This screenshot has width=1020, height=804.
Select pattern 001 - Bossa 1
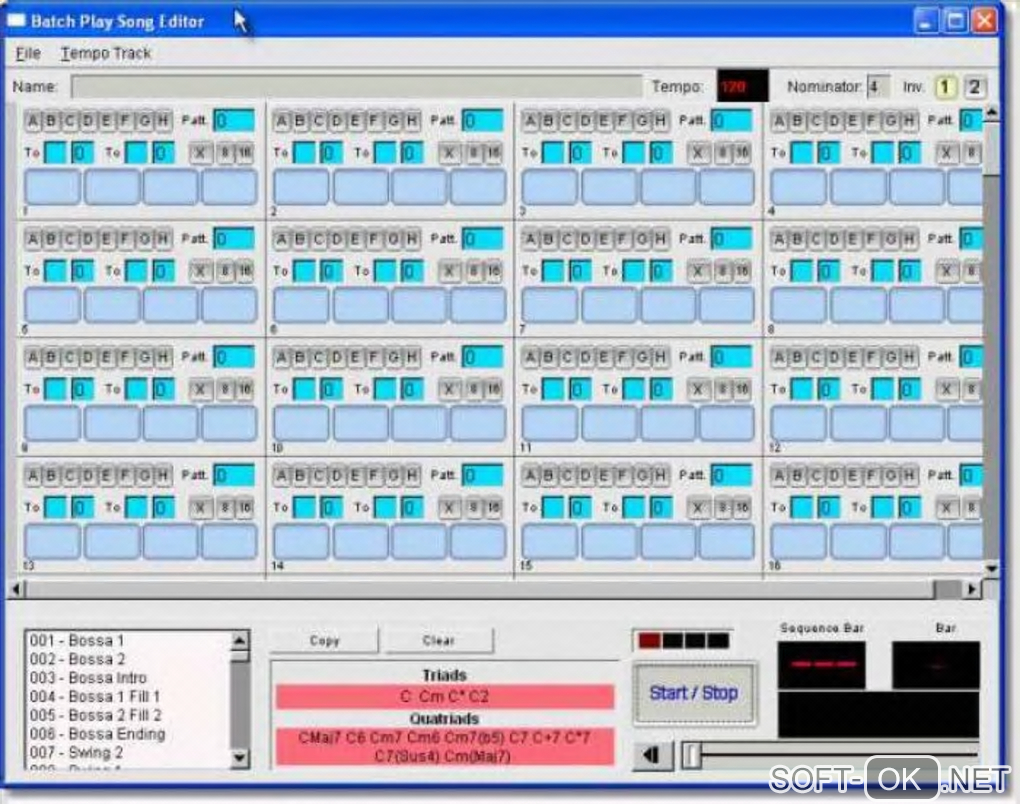pos(77,641)
